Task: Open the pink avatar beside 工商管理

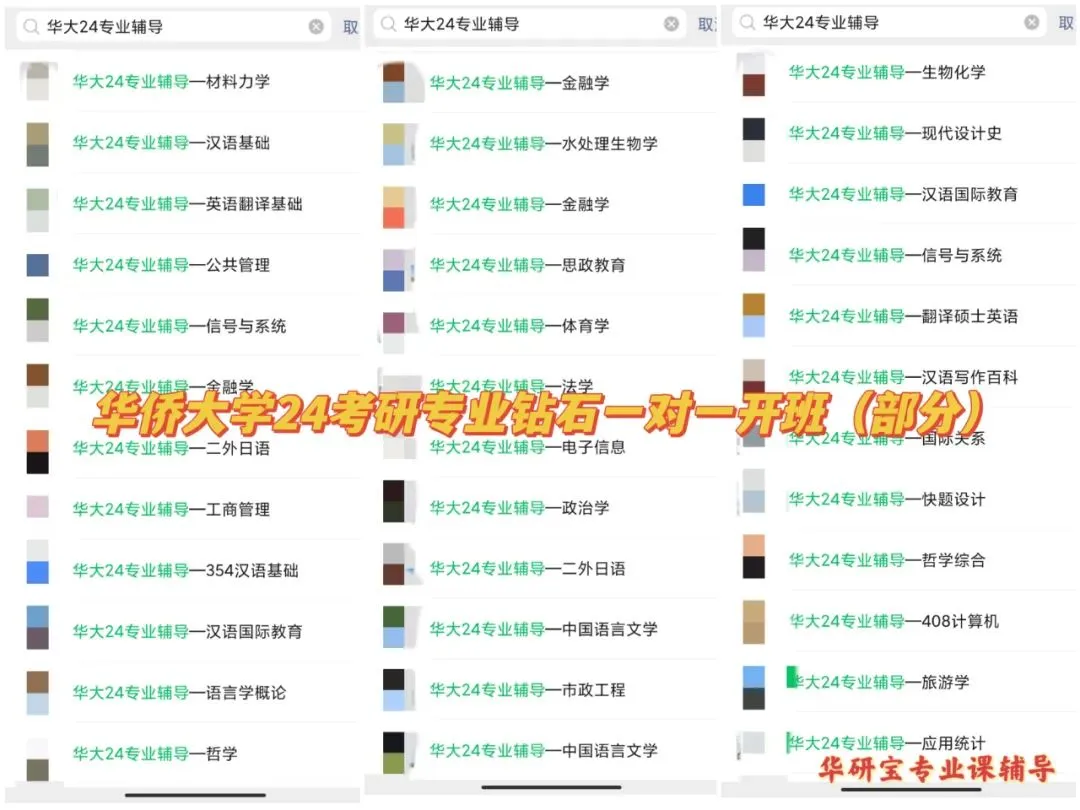Action: [x=37, y=506]
